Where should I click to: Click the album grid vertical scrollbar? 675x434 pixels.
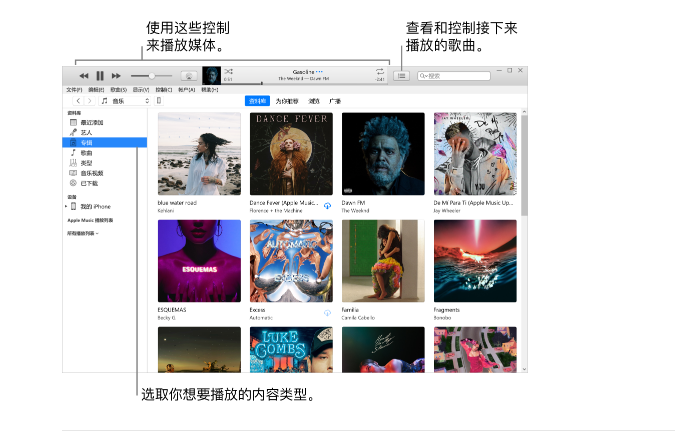coord(524,165)
